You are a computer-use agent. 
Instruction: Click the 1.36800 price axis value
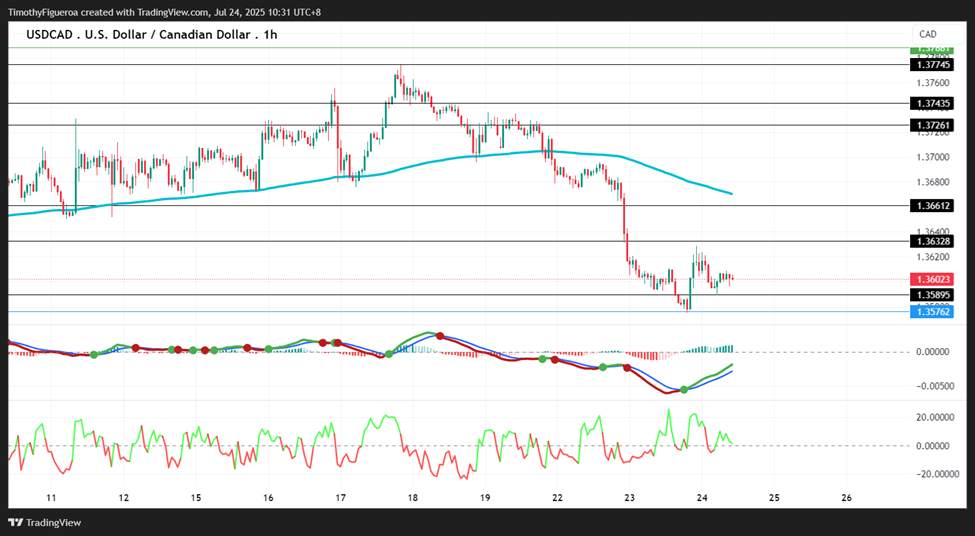(x=933, y=182)
